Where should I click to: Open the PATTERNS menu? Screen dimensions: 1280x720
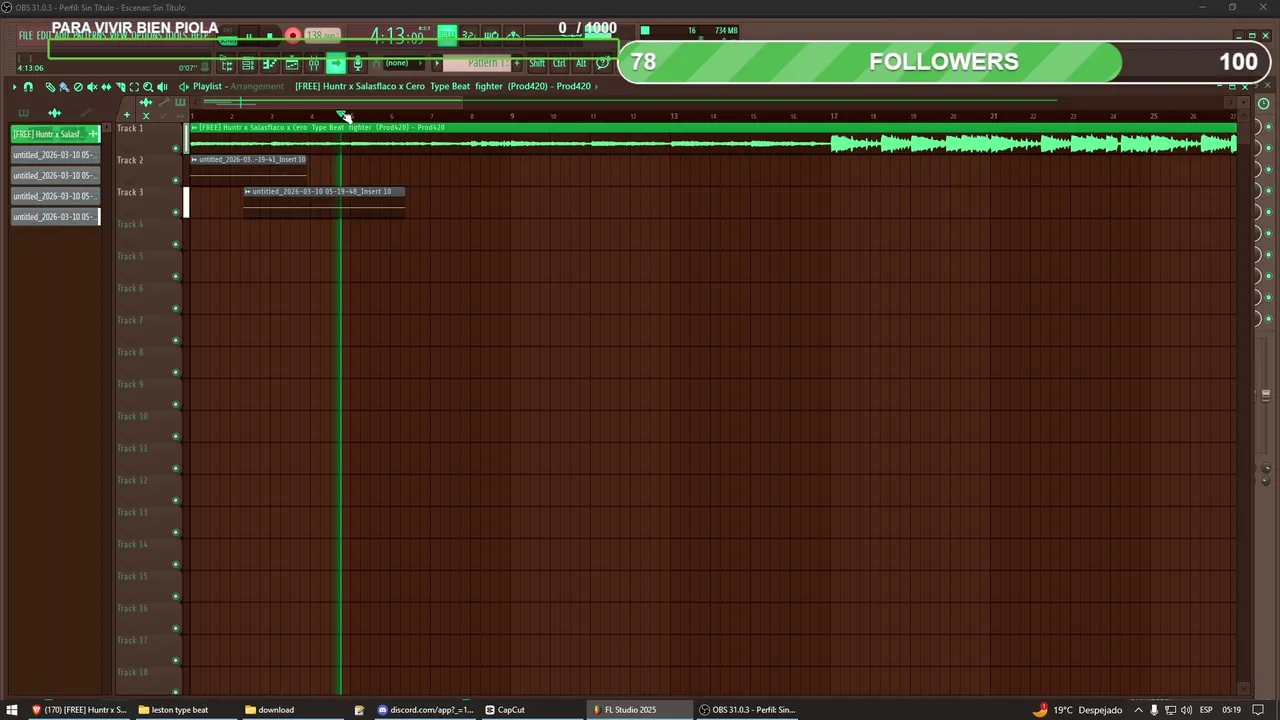[x=89, y=36]
